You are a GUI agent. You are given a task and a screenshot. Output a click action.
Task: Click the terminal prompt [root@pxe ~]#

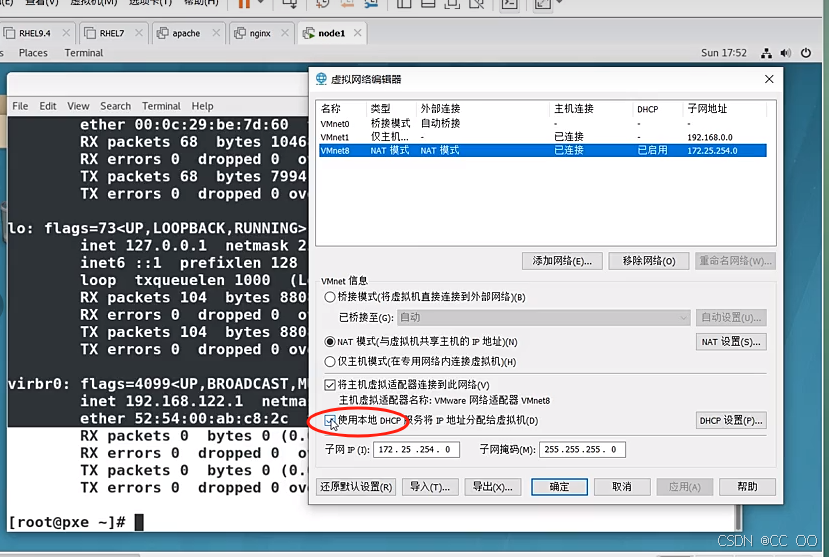(67, 523)
